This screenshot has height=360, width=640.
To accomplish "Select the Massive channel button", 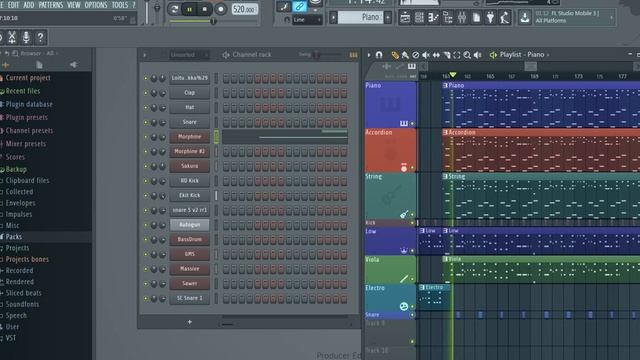I will coord(189,269).
